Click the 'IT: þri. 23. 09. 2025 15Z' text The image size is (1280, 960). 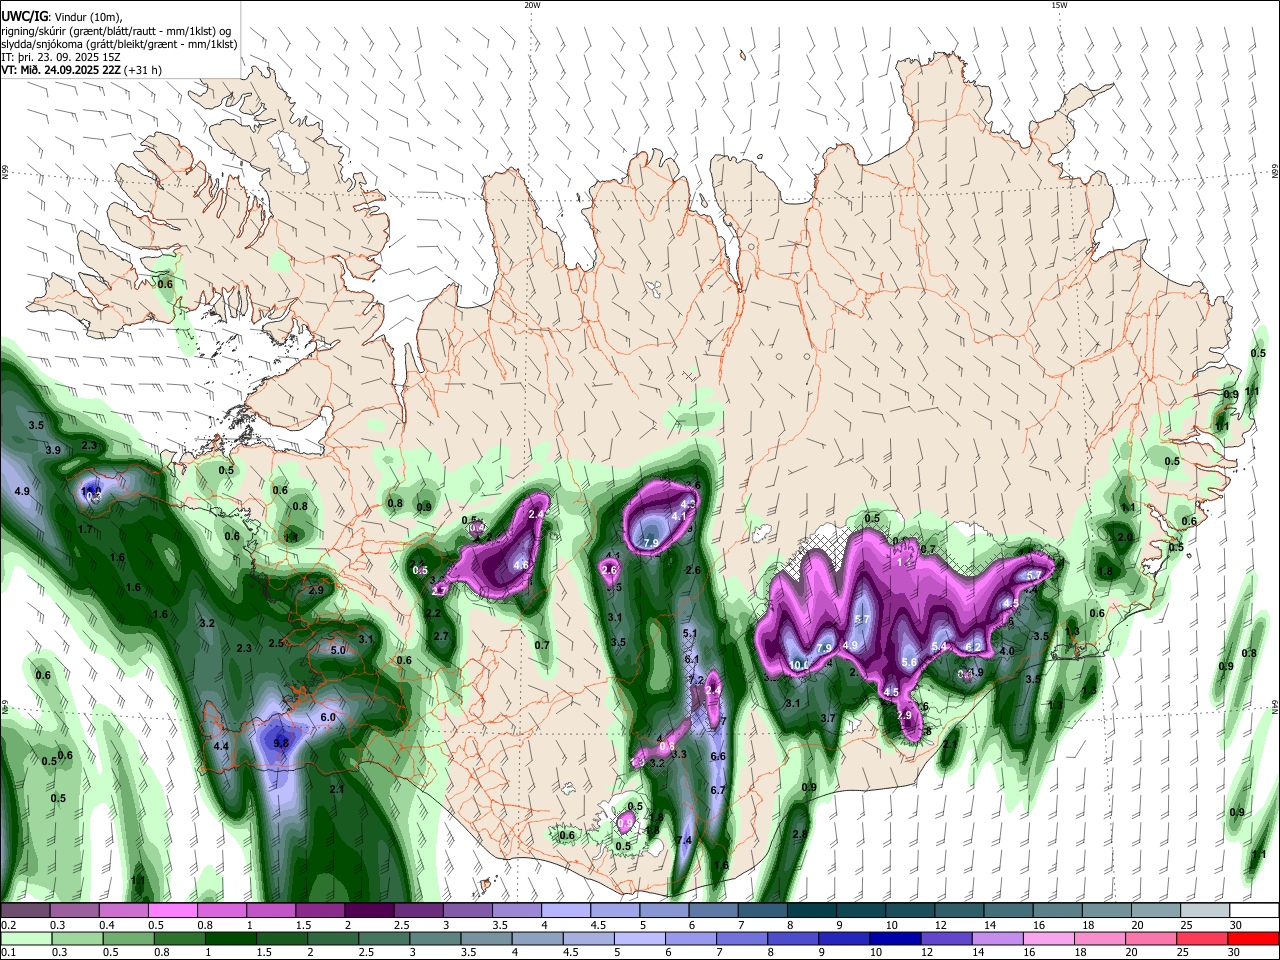coord(61,57)
